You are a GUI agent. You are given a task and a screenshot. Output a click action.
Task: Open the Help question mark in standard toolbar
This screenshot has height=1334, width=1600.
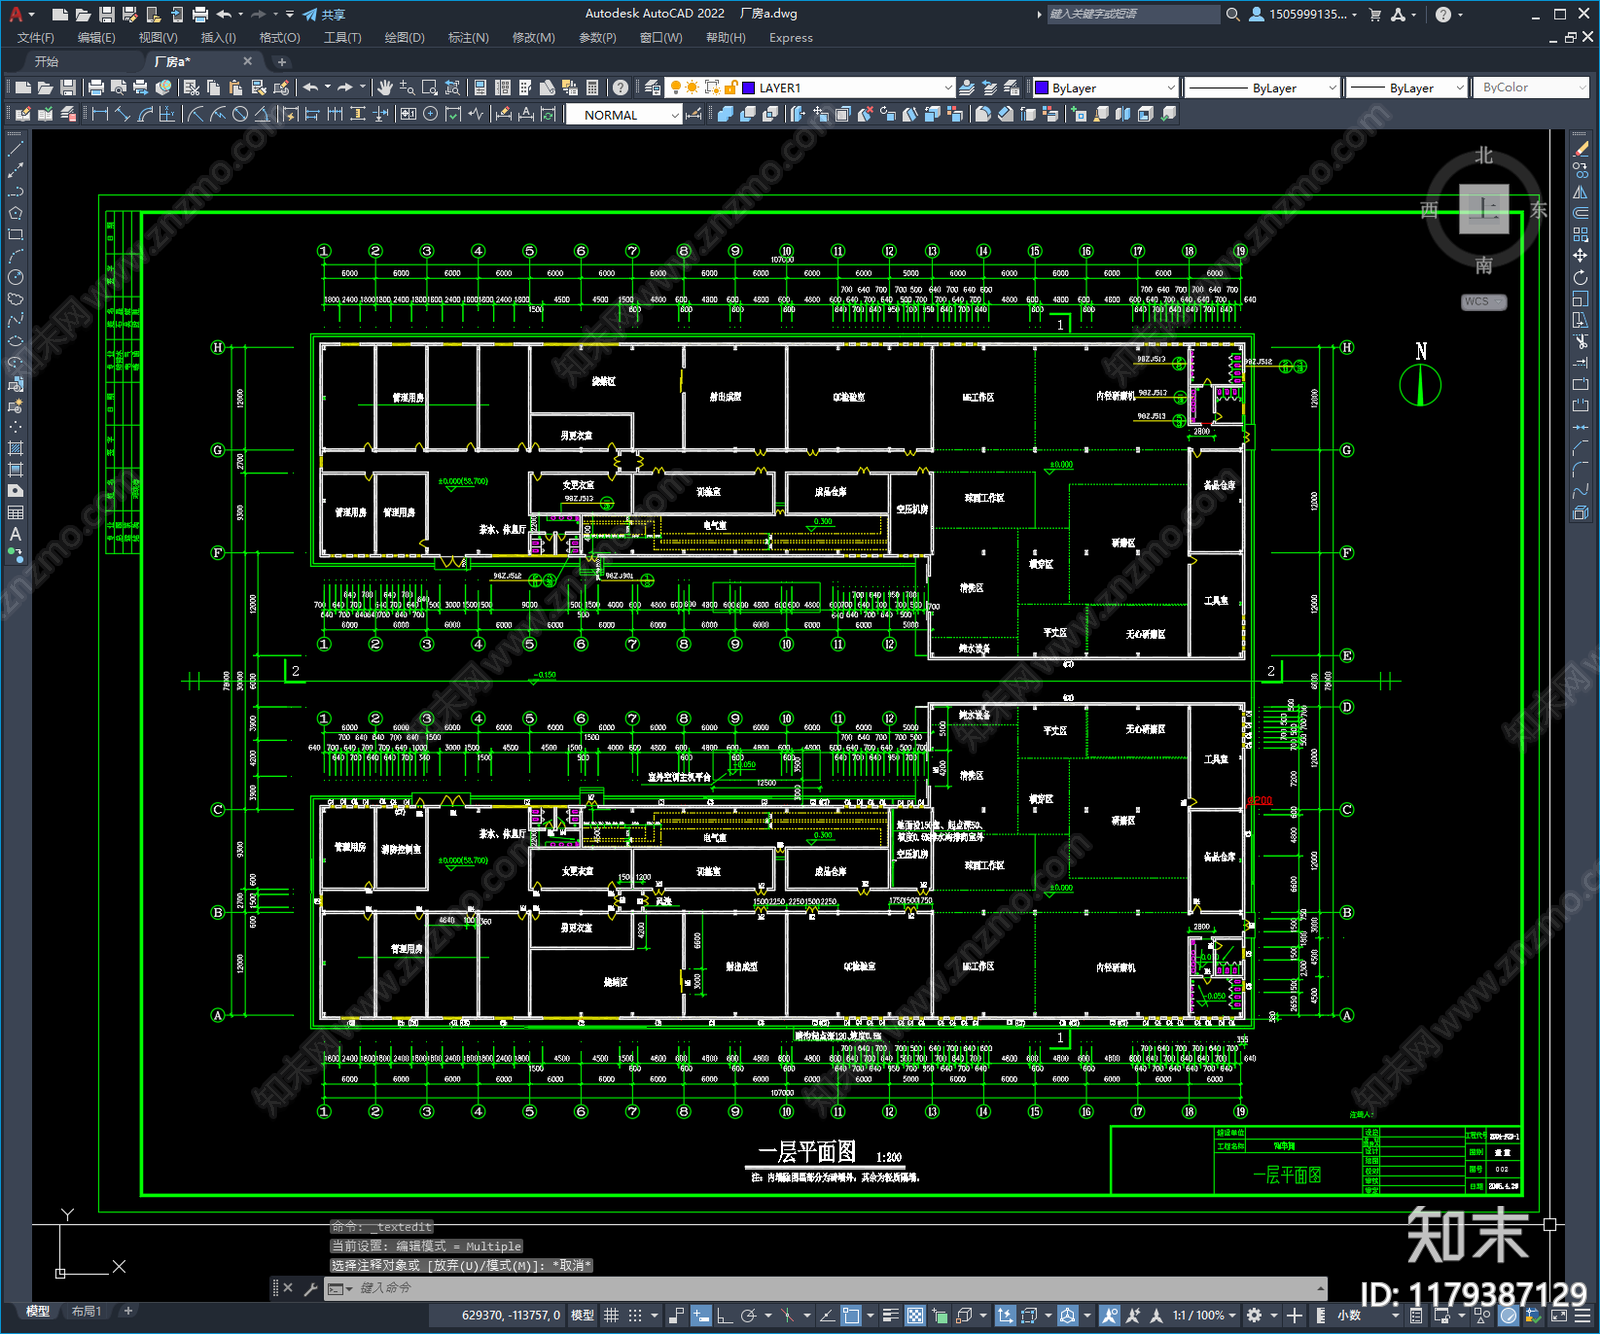[620, 88]
